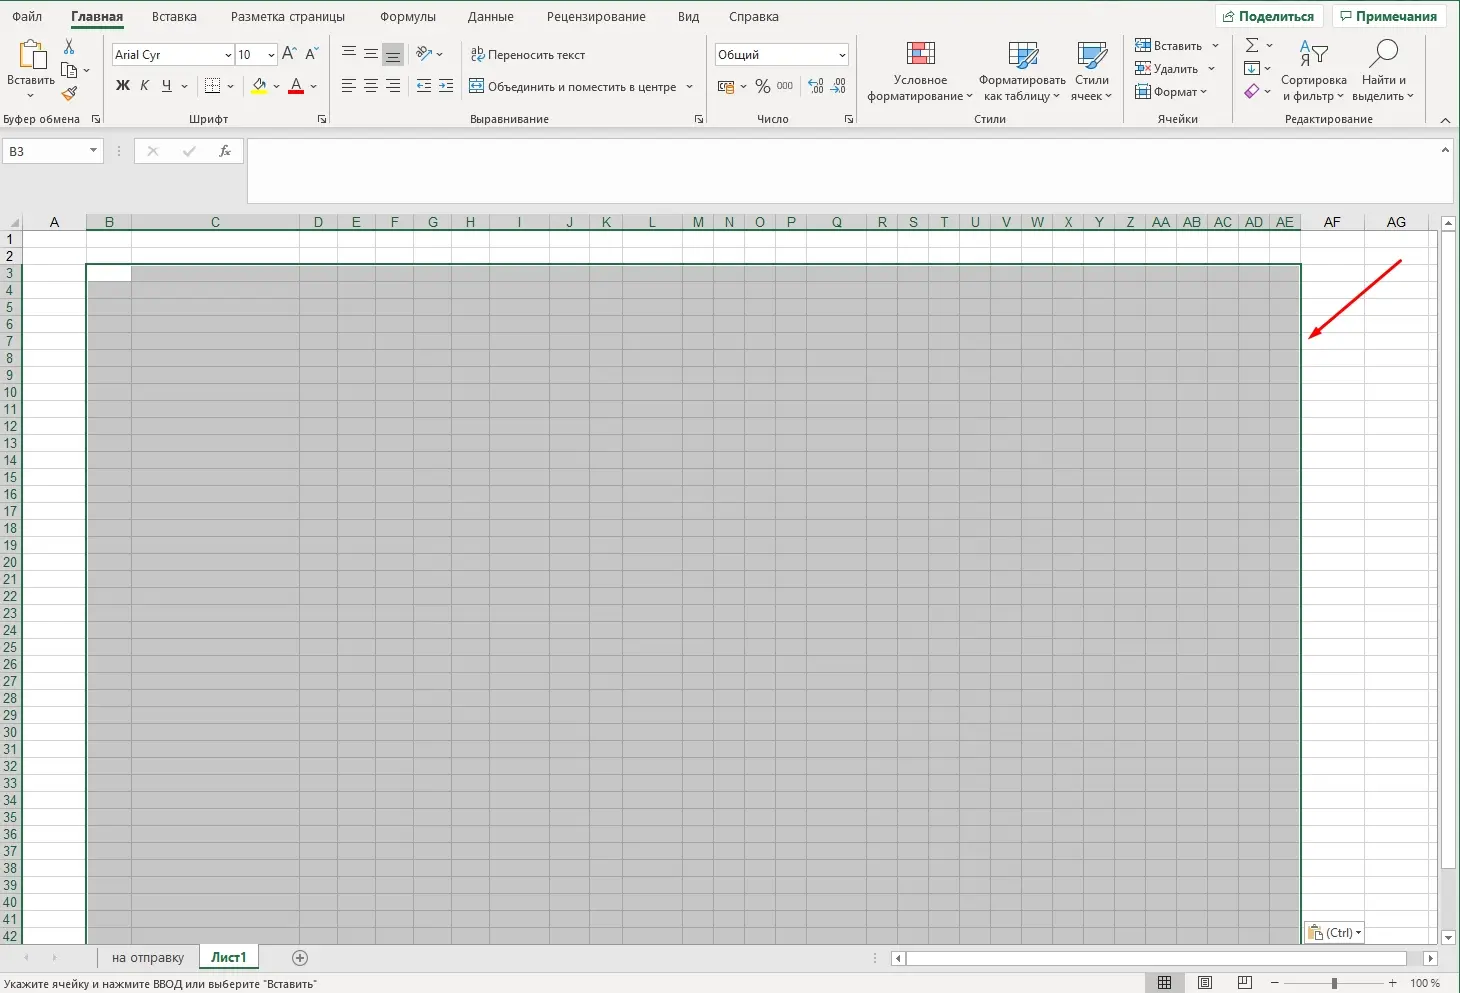Click the Clear eraser icon
The image size is (1460, 993).
pos(1252,92)
